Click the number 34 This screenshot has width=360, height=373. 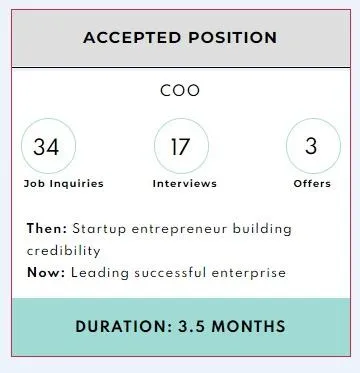46,147
